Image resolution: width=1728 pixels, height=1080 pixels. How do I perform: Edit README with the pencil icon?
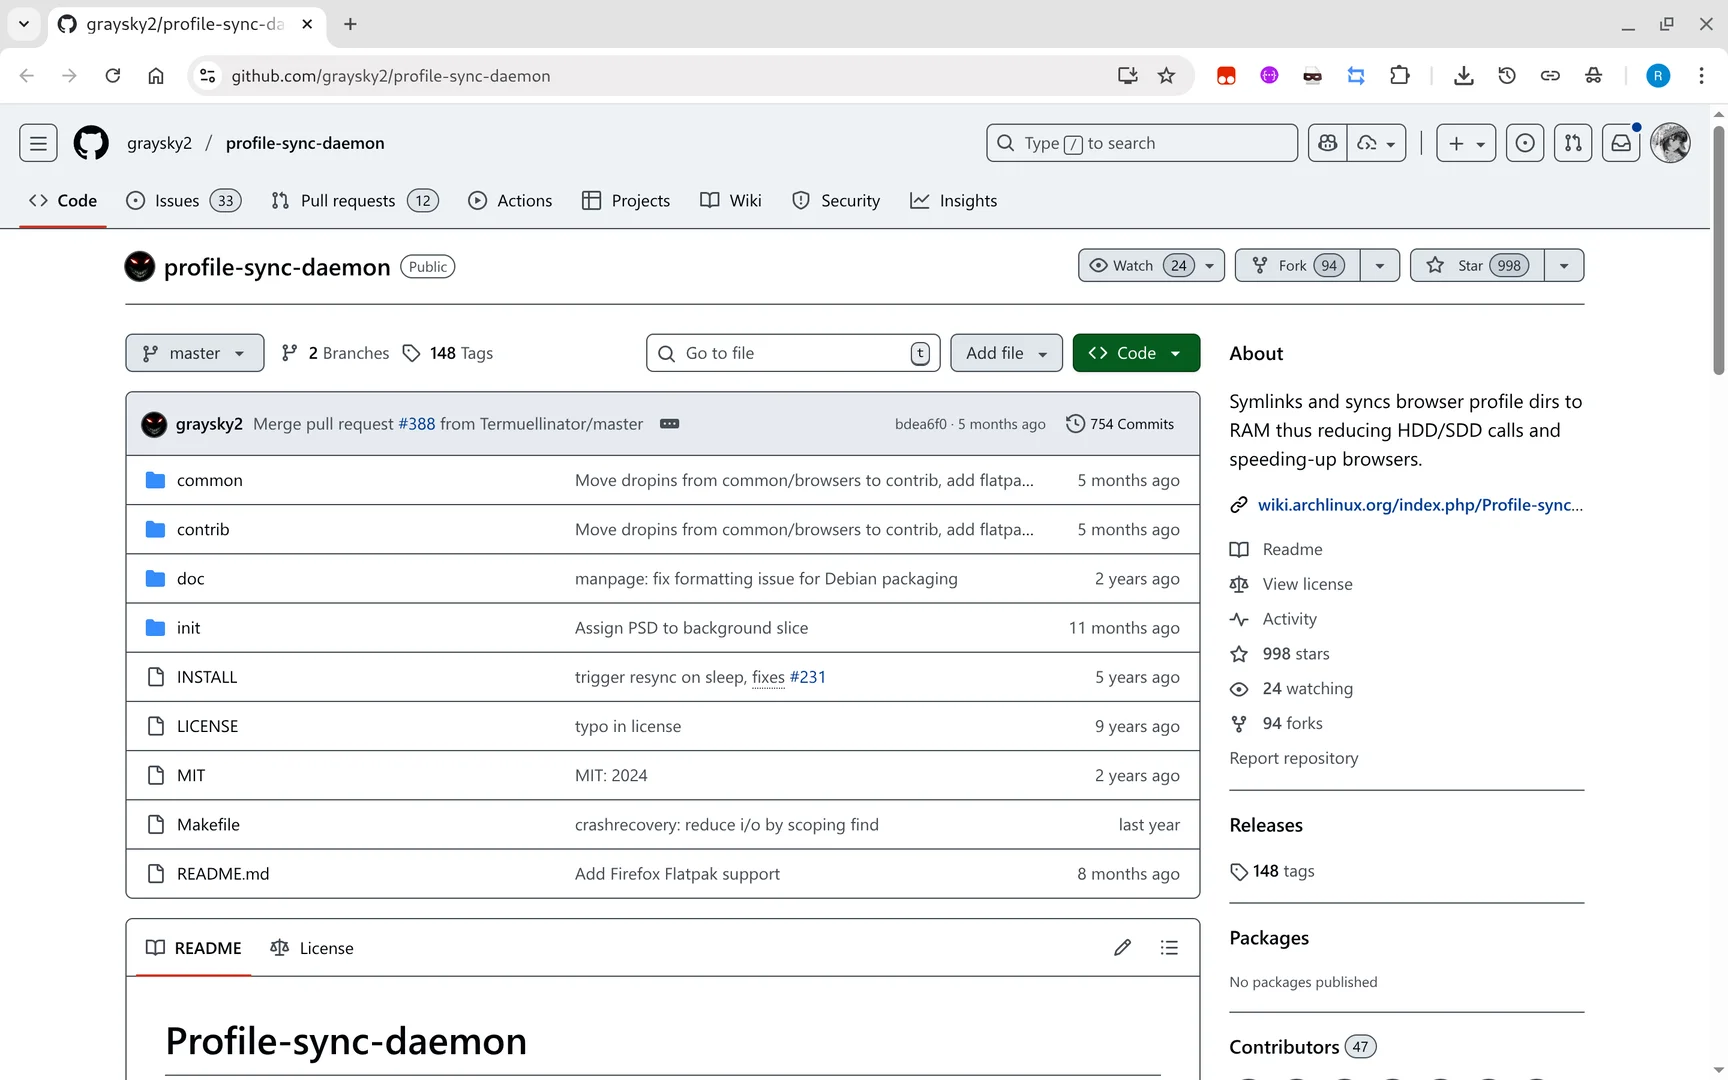1122,948
